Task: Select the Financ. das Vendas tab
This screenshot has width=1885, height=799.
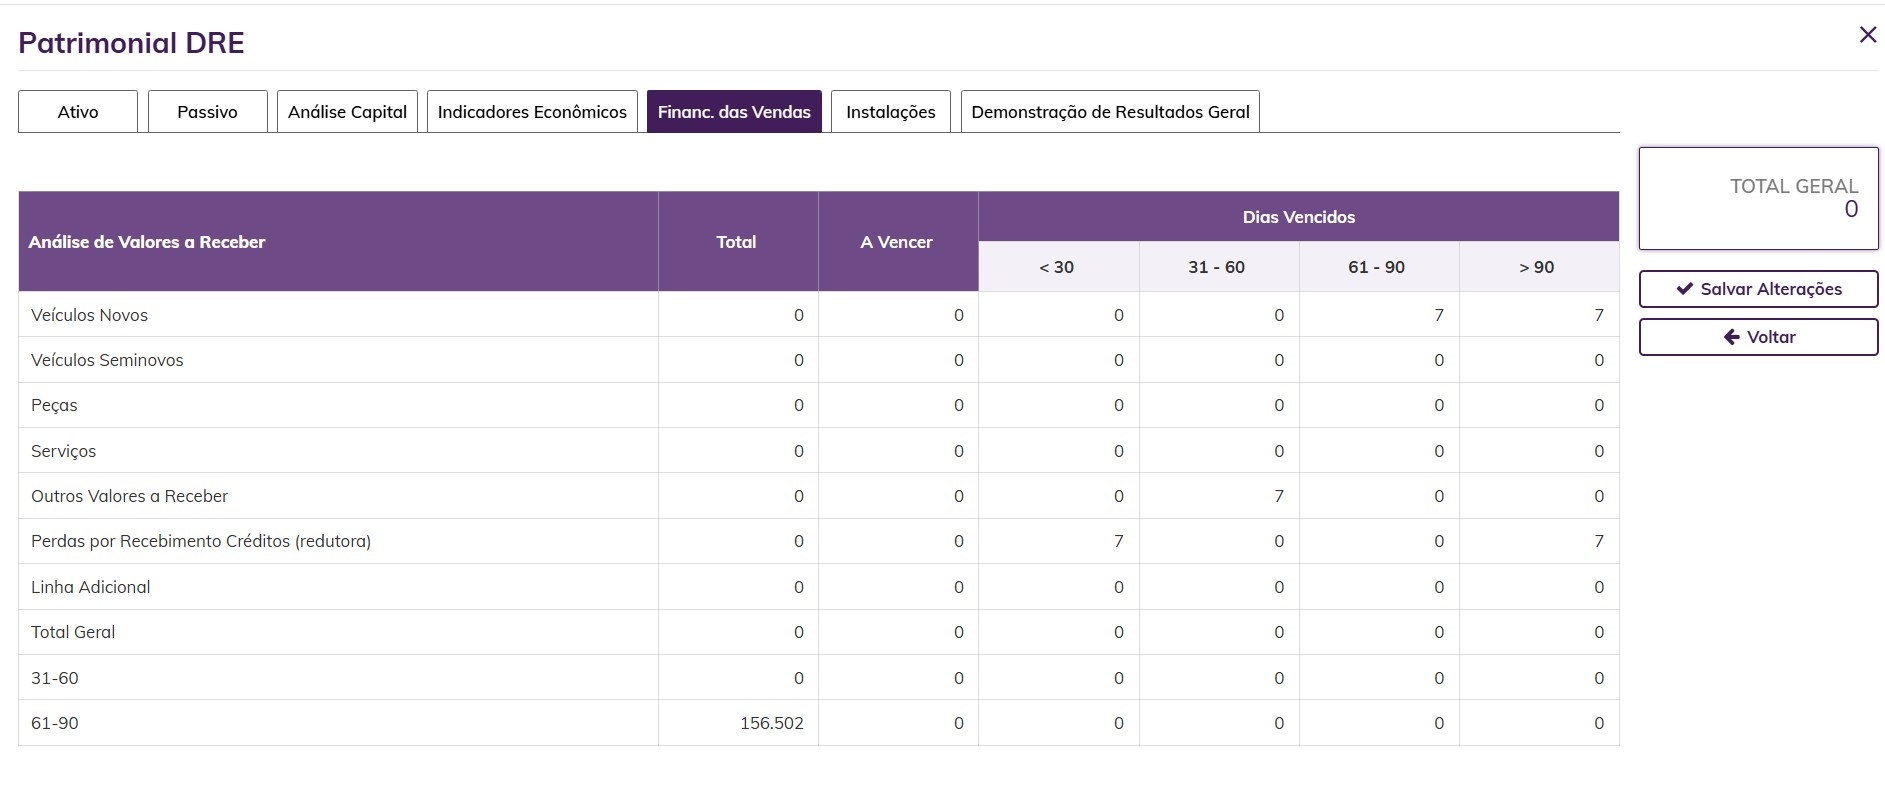Action: pyautogui.click(x=734, y=112)
